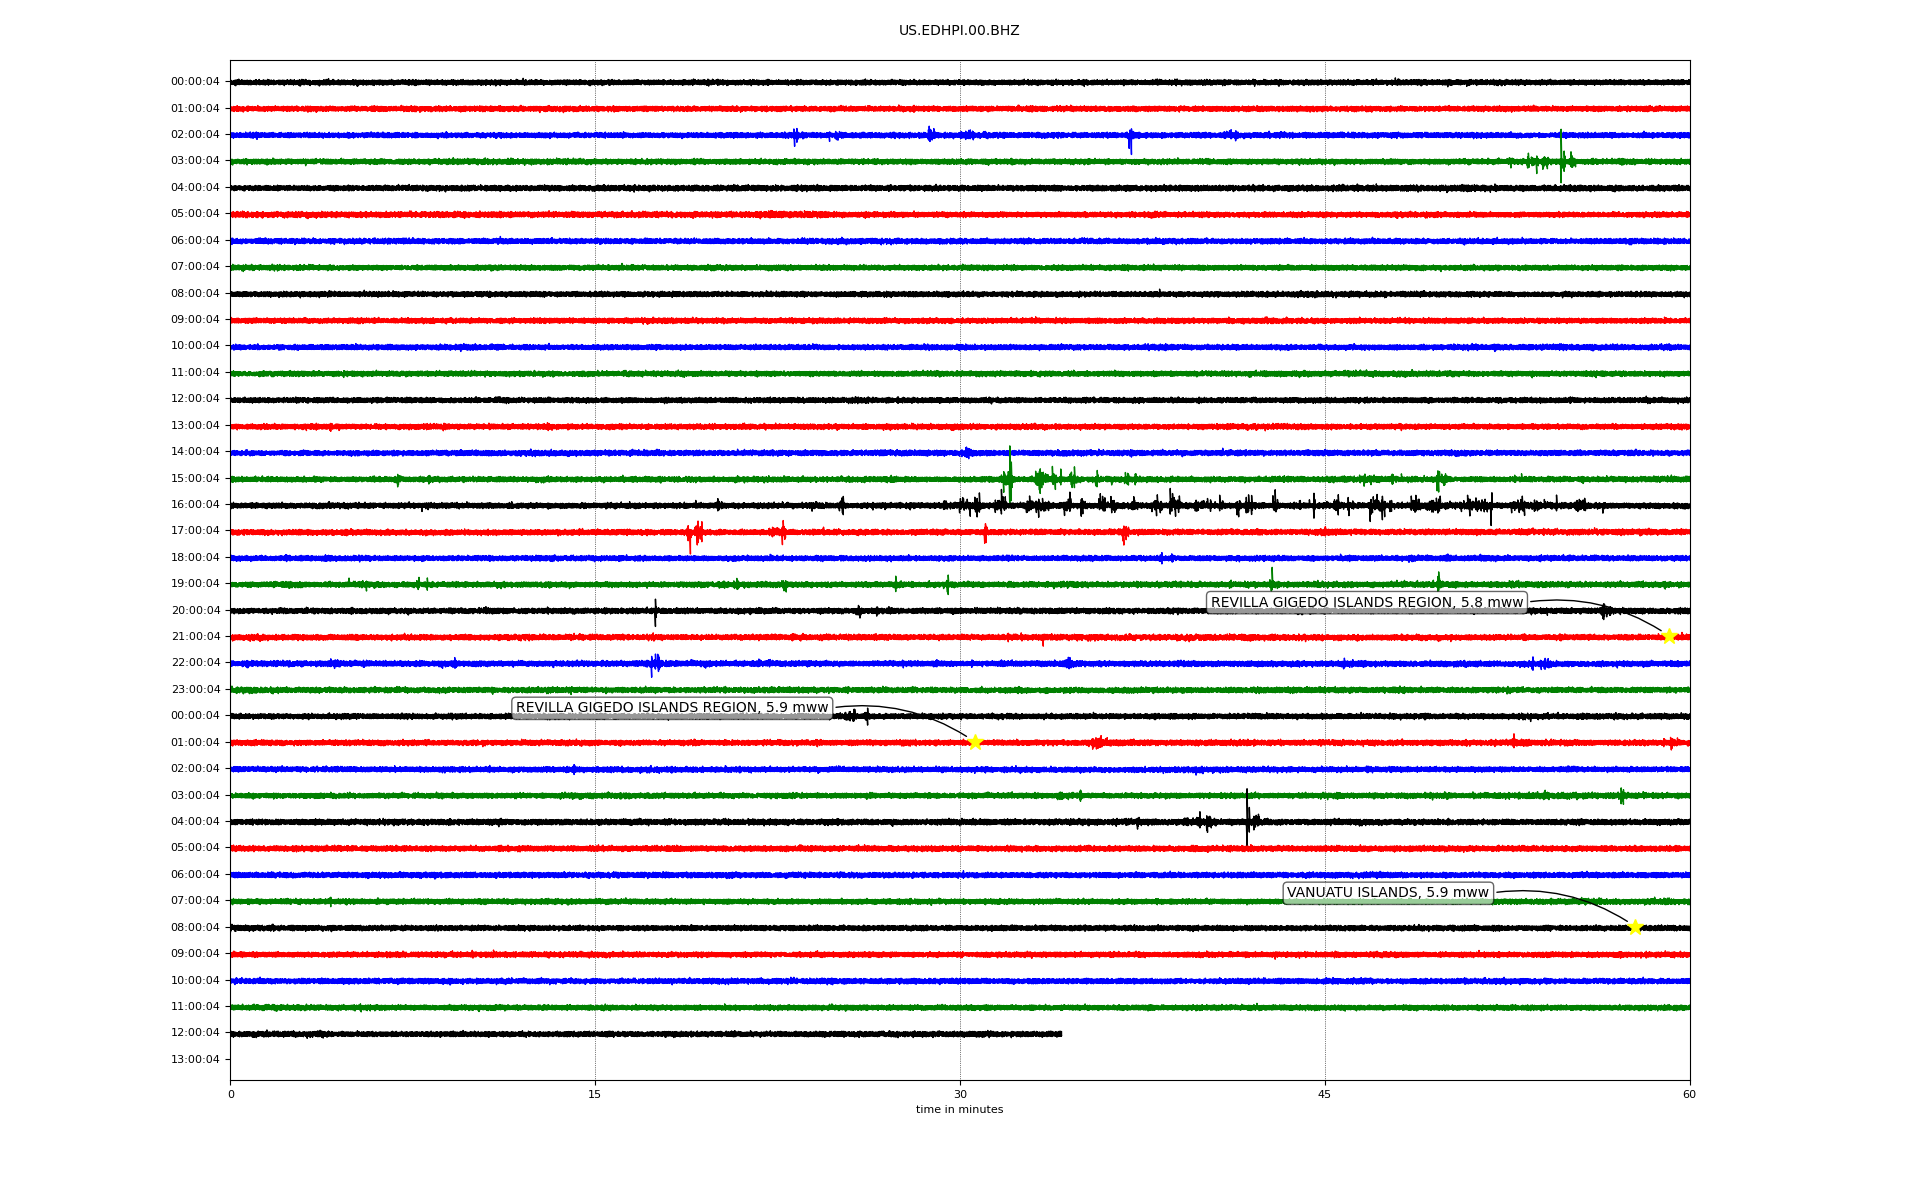Select the yellow star for Revilla Gigedo 5.9 mww
This screenshot has width=1920, height=1200.
pyautogui.click(x=975, y=742)
